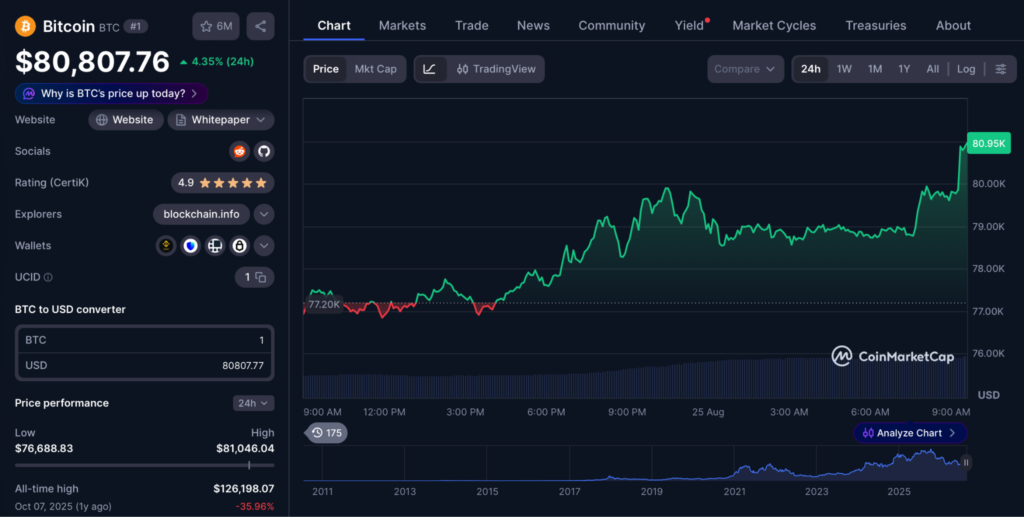
Task: Open the Compare dropdown
Action: coord(745,69)
